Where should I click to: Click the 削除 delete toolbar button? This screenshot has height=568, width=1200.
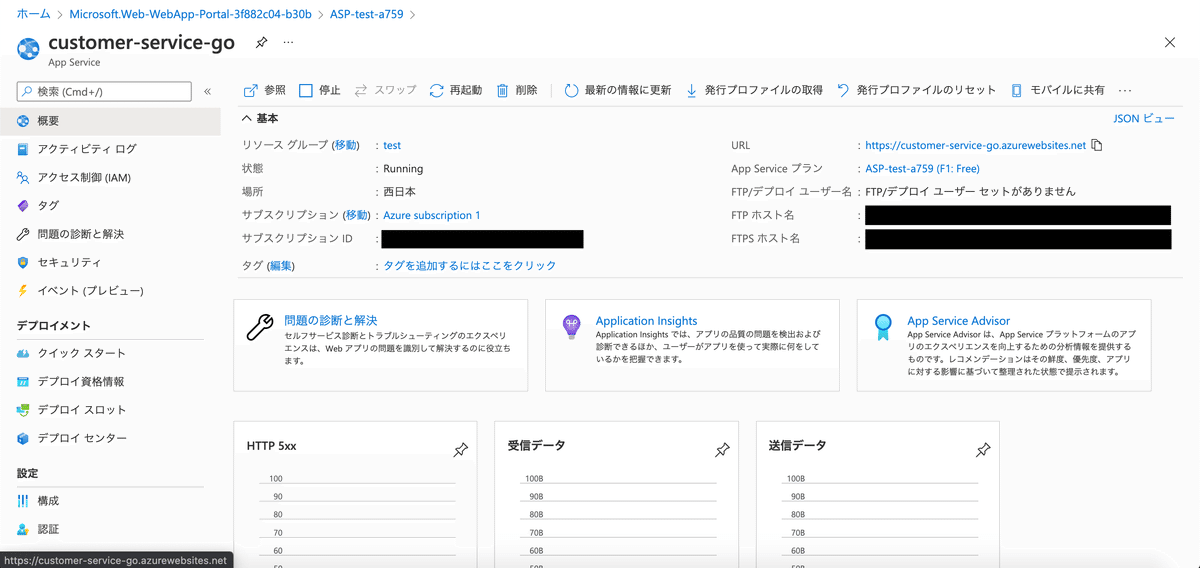tap(517, 90)
